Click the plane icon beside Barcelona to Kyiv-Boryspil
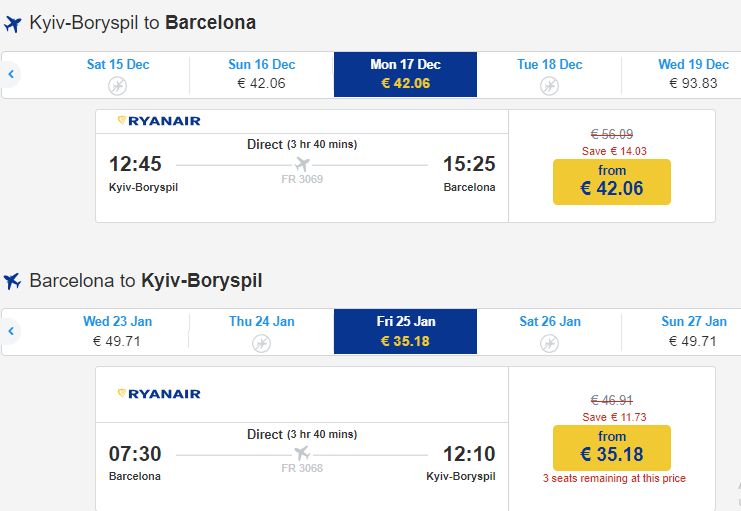 (13, 282)
